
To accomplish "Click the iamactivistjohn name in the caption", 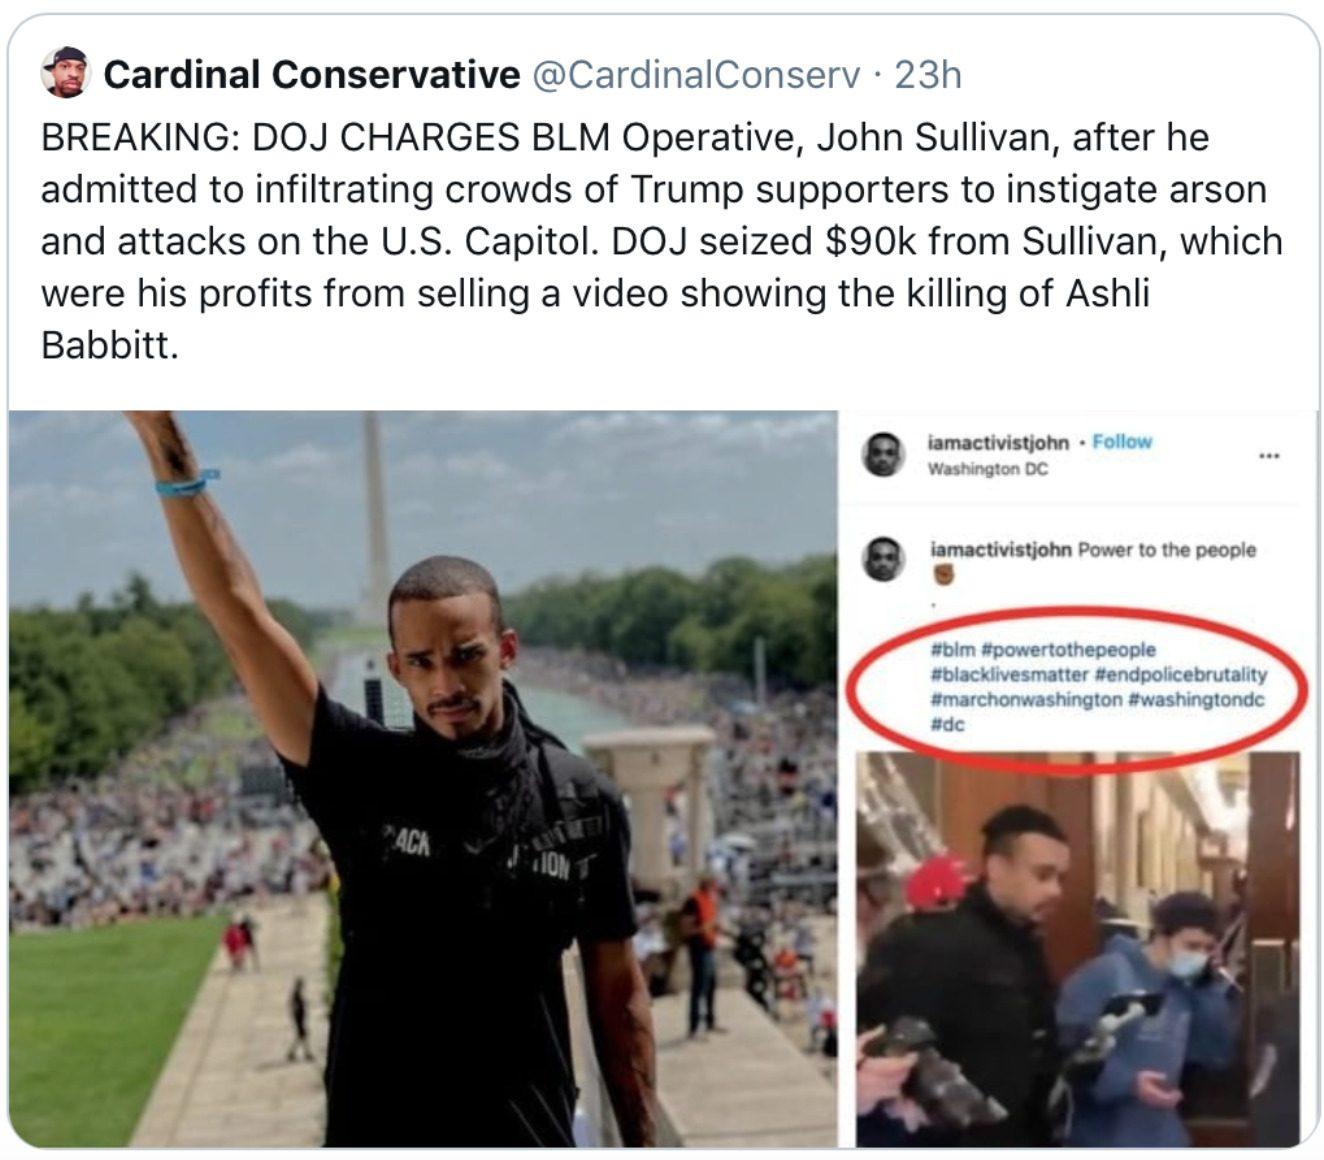I will coord(1001,549).
